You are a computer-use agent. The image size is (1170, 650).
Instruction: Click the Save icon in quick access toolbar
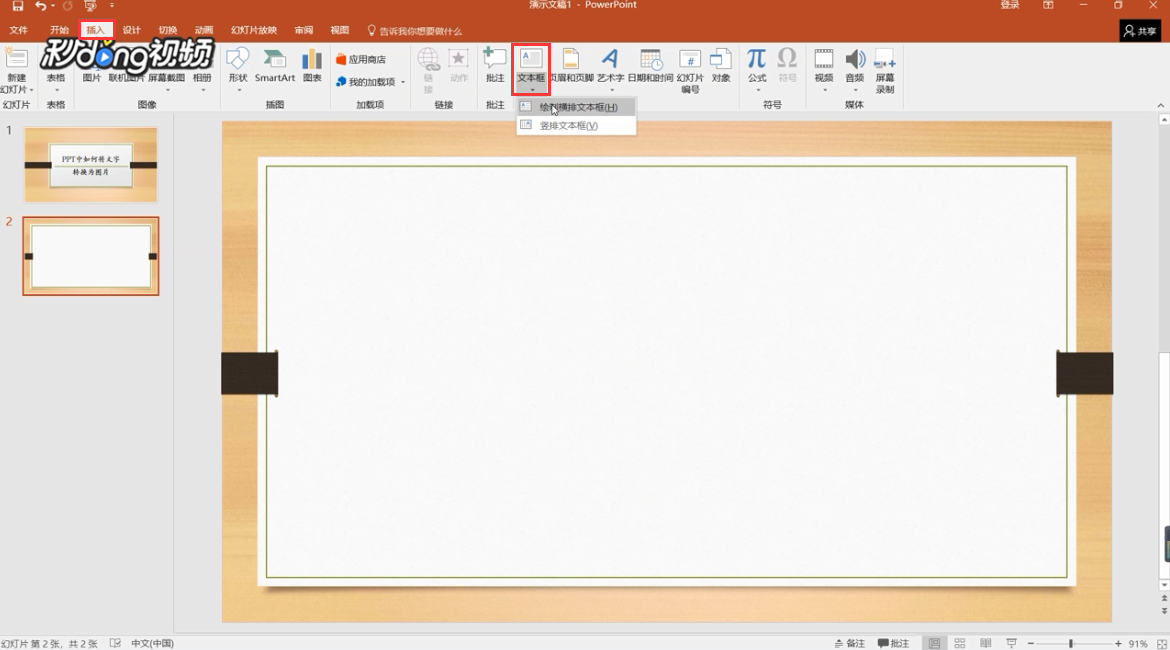[x=18, y=5]
